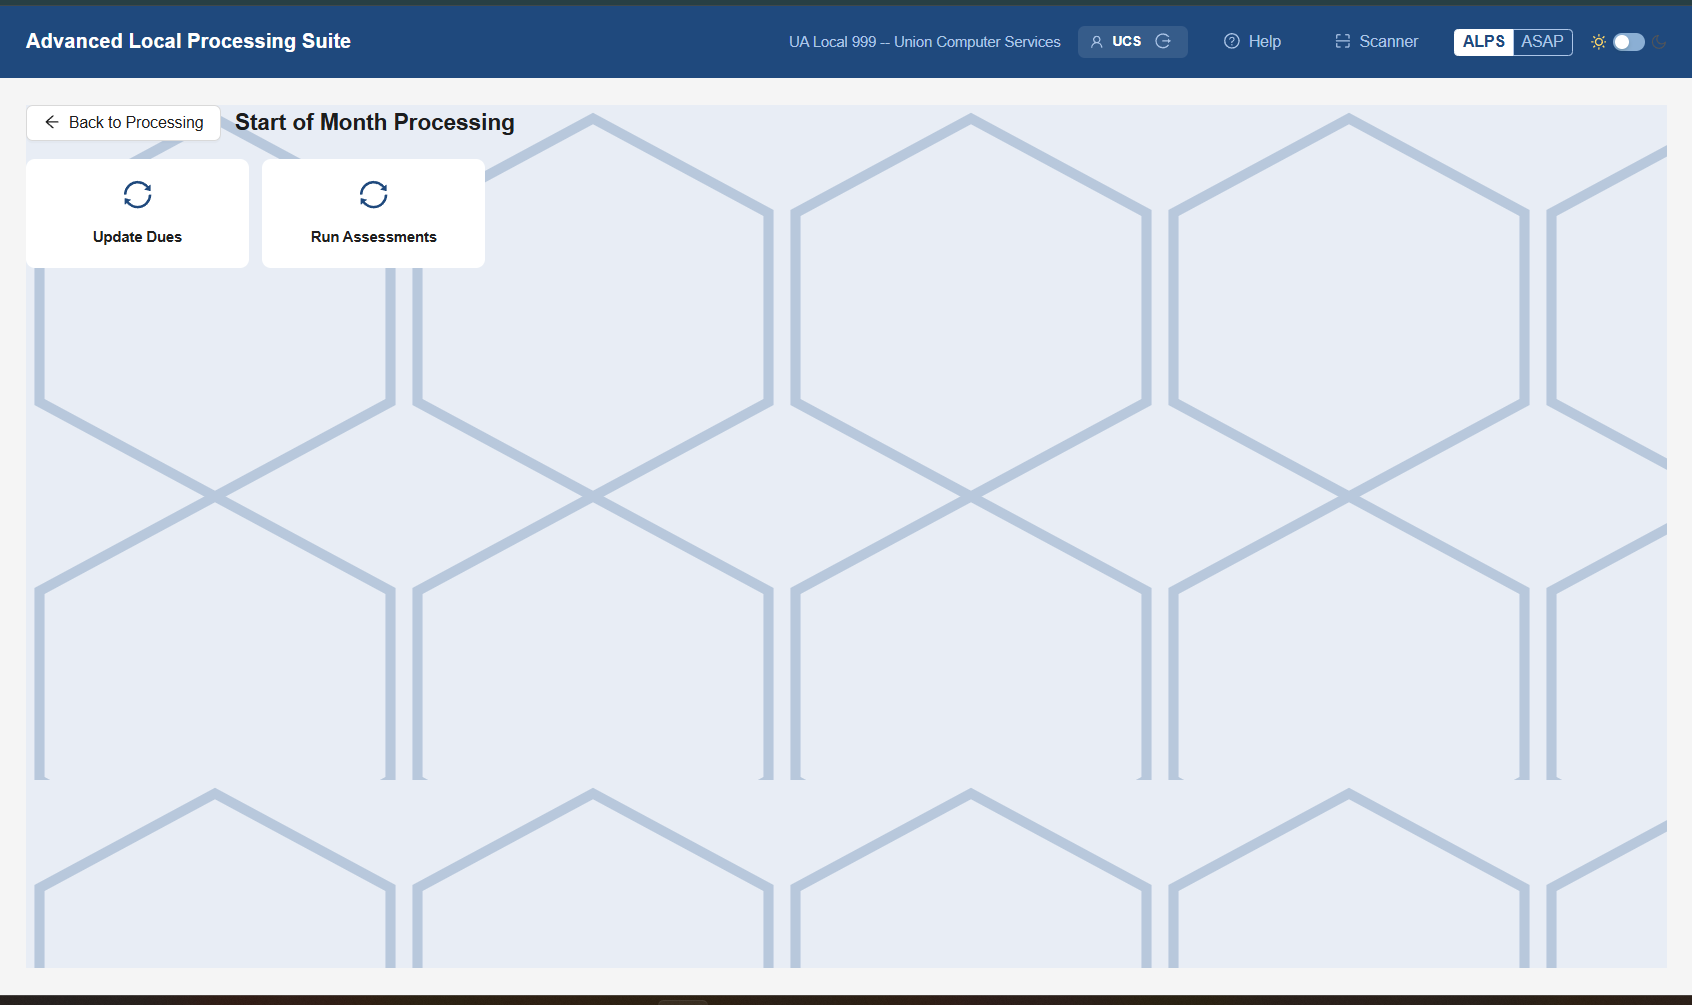1692x1005 pixels.
Task: Open the Help link
Action: coord(1252,42)
